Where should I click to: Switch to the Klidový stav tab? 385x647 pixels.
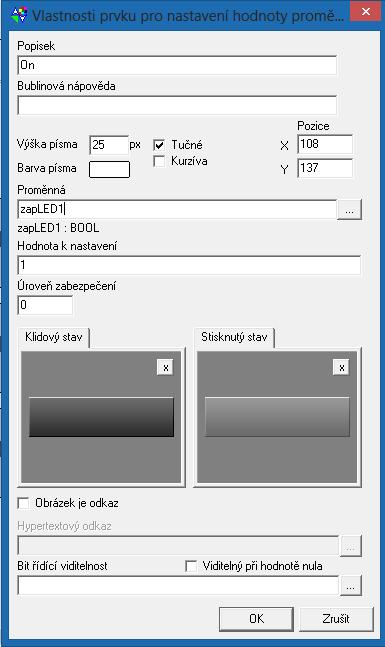54,337
